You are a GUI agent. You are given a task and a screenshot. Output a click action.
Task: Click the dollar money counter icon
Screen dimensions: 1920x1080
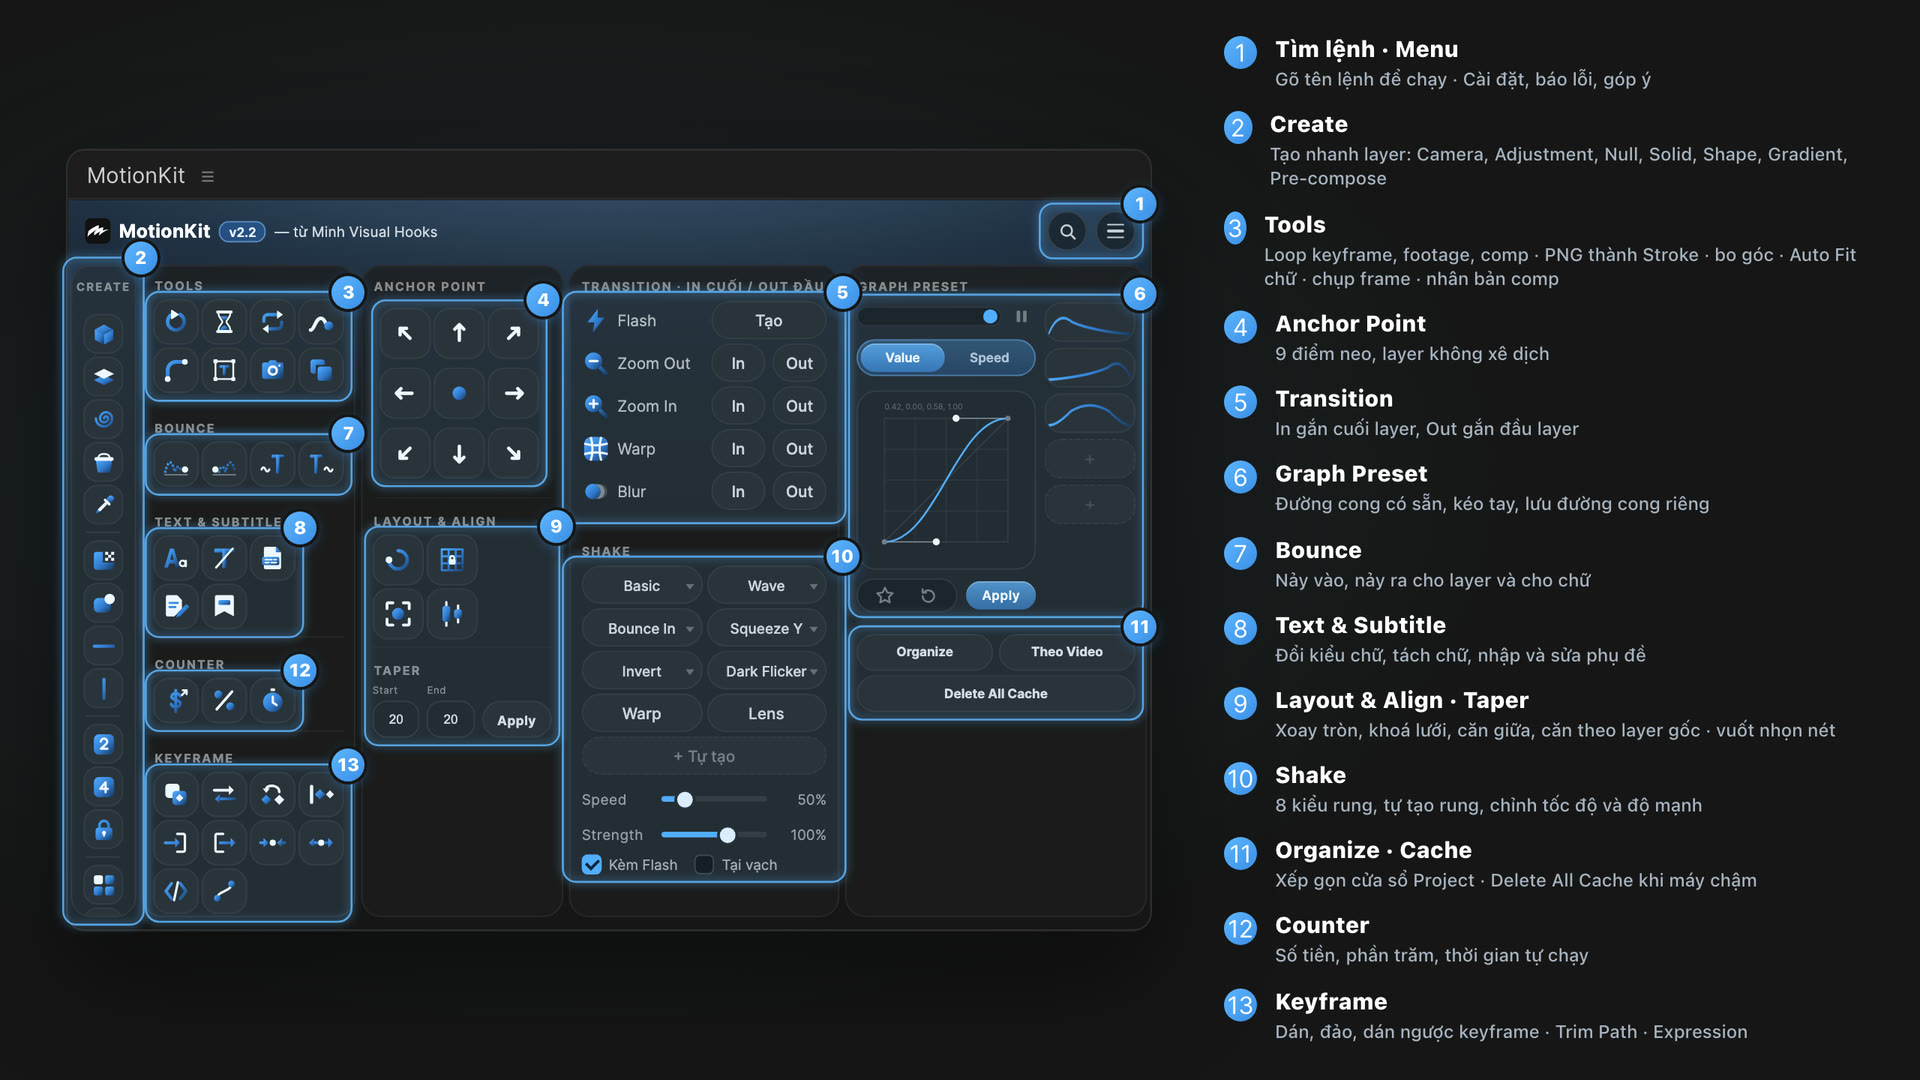(176, 700)
